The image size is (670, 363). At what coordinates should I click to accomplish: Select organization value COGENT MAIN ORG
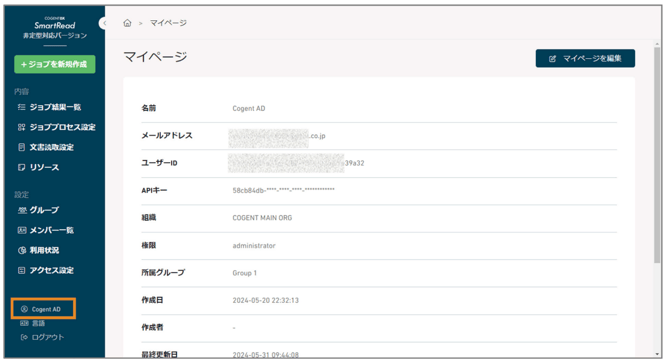(x=262, y=218)
